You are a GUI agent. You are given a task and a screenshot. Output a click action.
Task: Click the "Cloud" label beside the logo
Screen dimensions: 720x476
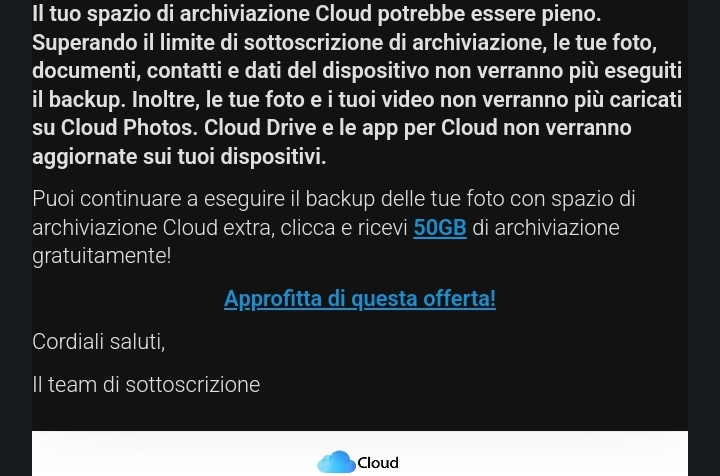378,463
